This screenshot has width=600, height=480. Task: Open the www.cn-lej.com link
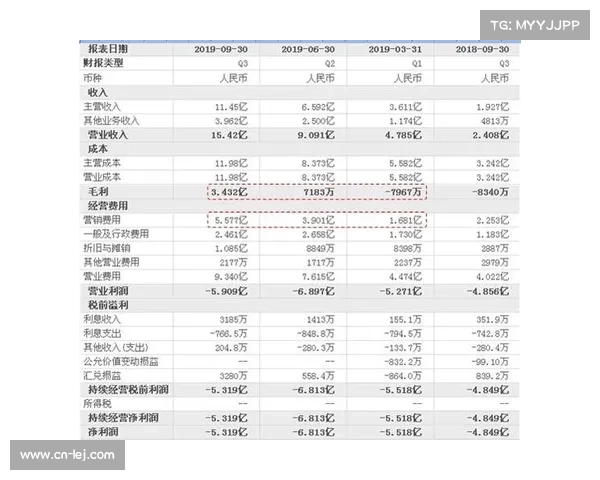point(68,455)
